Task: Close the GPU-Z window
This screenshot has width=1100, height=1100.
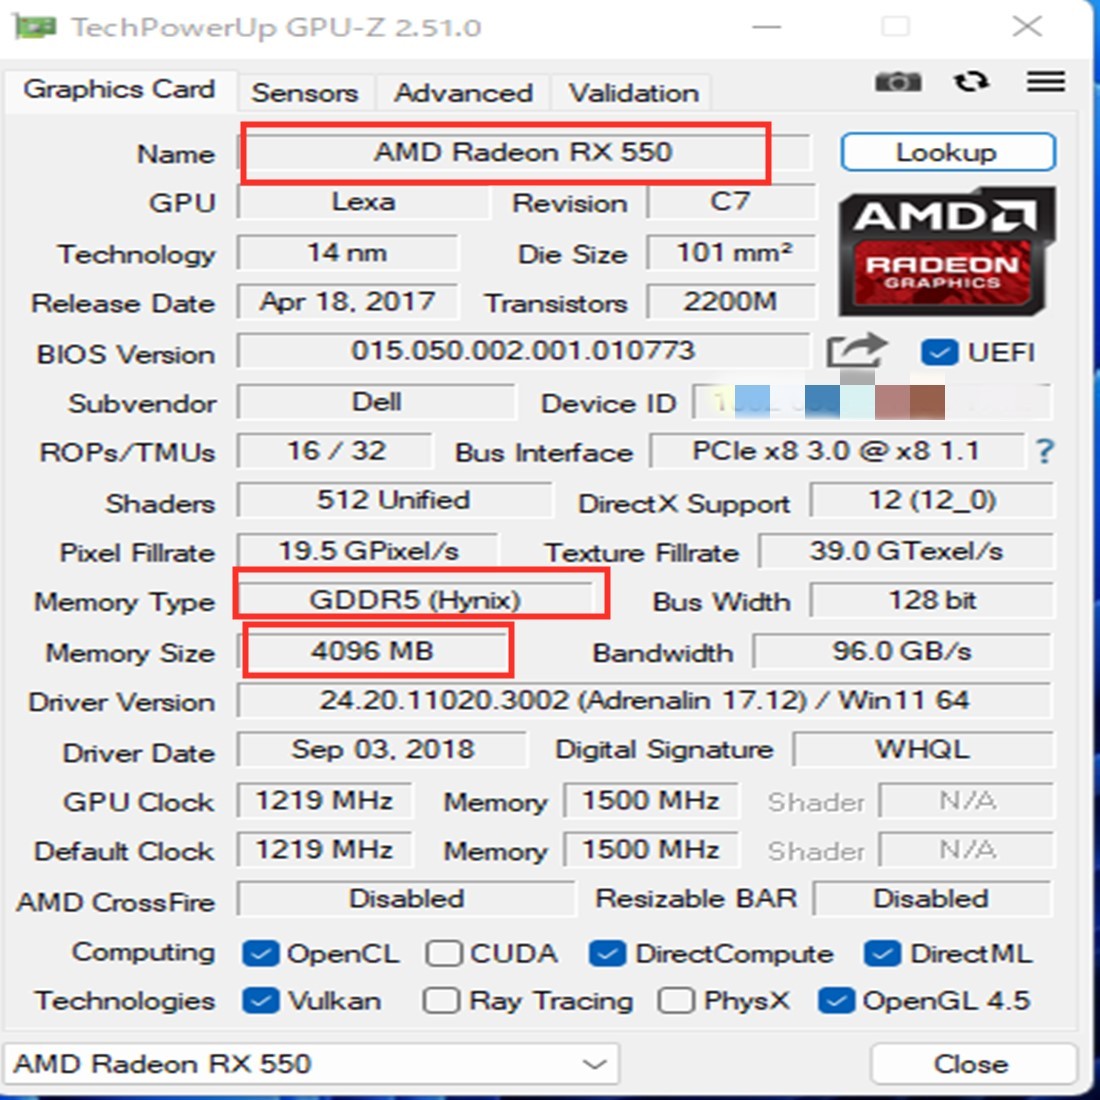Action: [x=1027, y=27]
